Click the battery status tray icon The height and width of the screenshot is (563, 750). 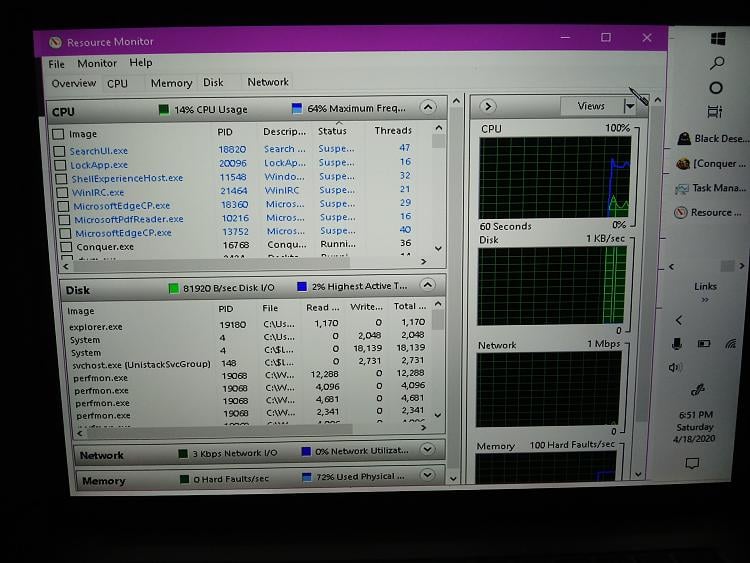(x=704, y=344)
